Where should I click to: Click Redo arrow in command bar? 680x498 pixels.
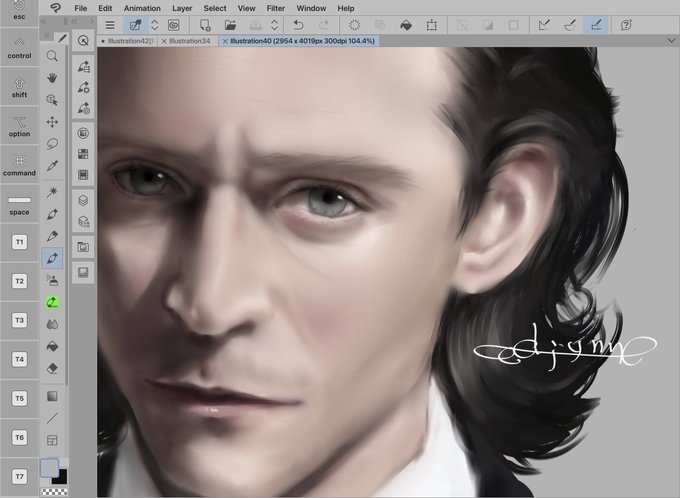(324, 25)
